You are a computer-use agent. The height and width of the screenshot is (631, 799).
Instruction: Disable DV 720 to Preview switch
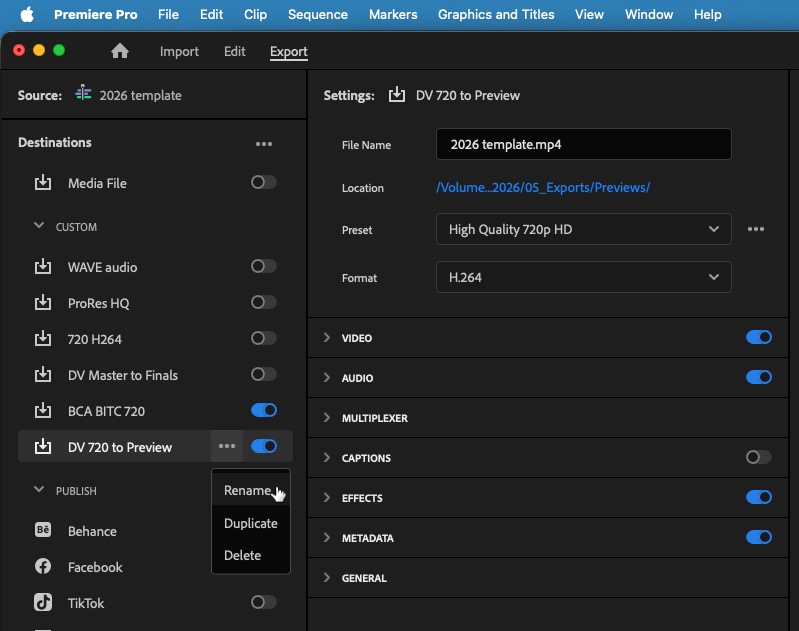(263, 446)
